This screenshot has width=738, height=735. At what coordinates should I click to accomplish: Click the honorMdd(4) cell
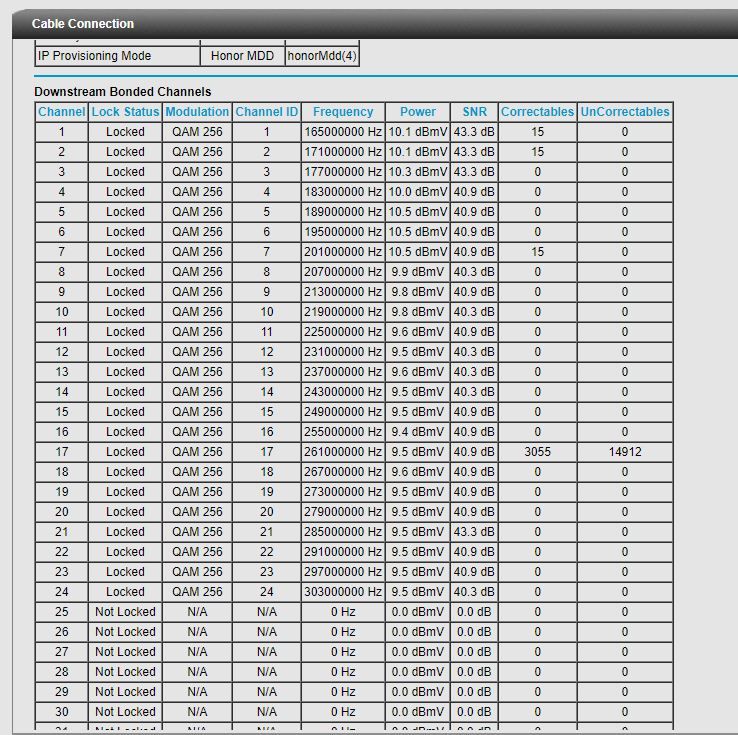click(x=321, y=56)
